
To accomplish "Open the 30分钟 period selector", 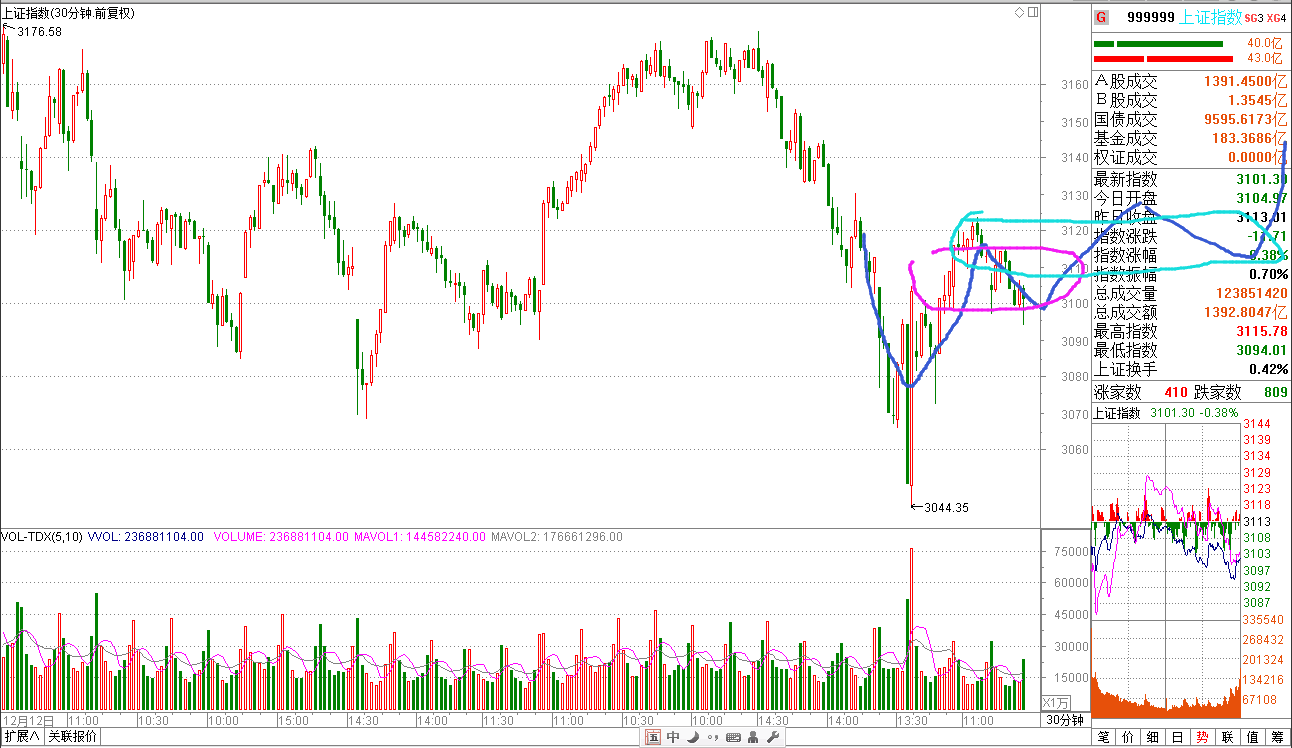I will [x=1065, y=720].
